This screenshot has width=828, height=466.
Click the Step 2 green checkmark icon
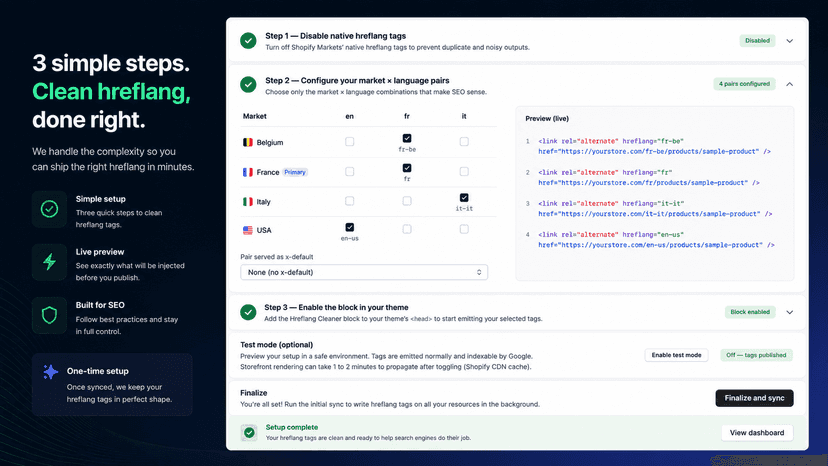(248, 85)
